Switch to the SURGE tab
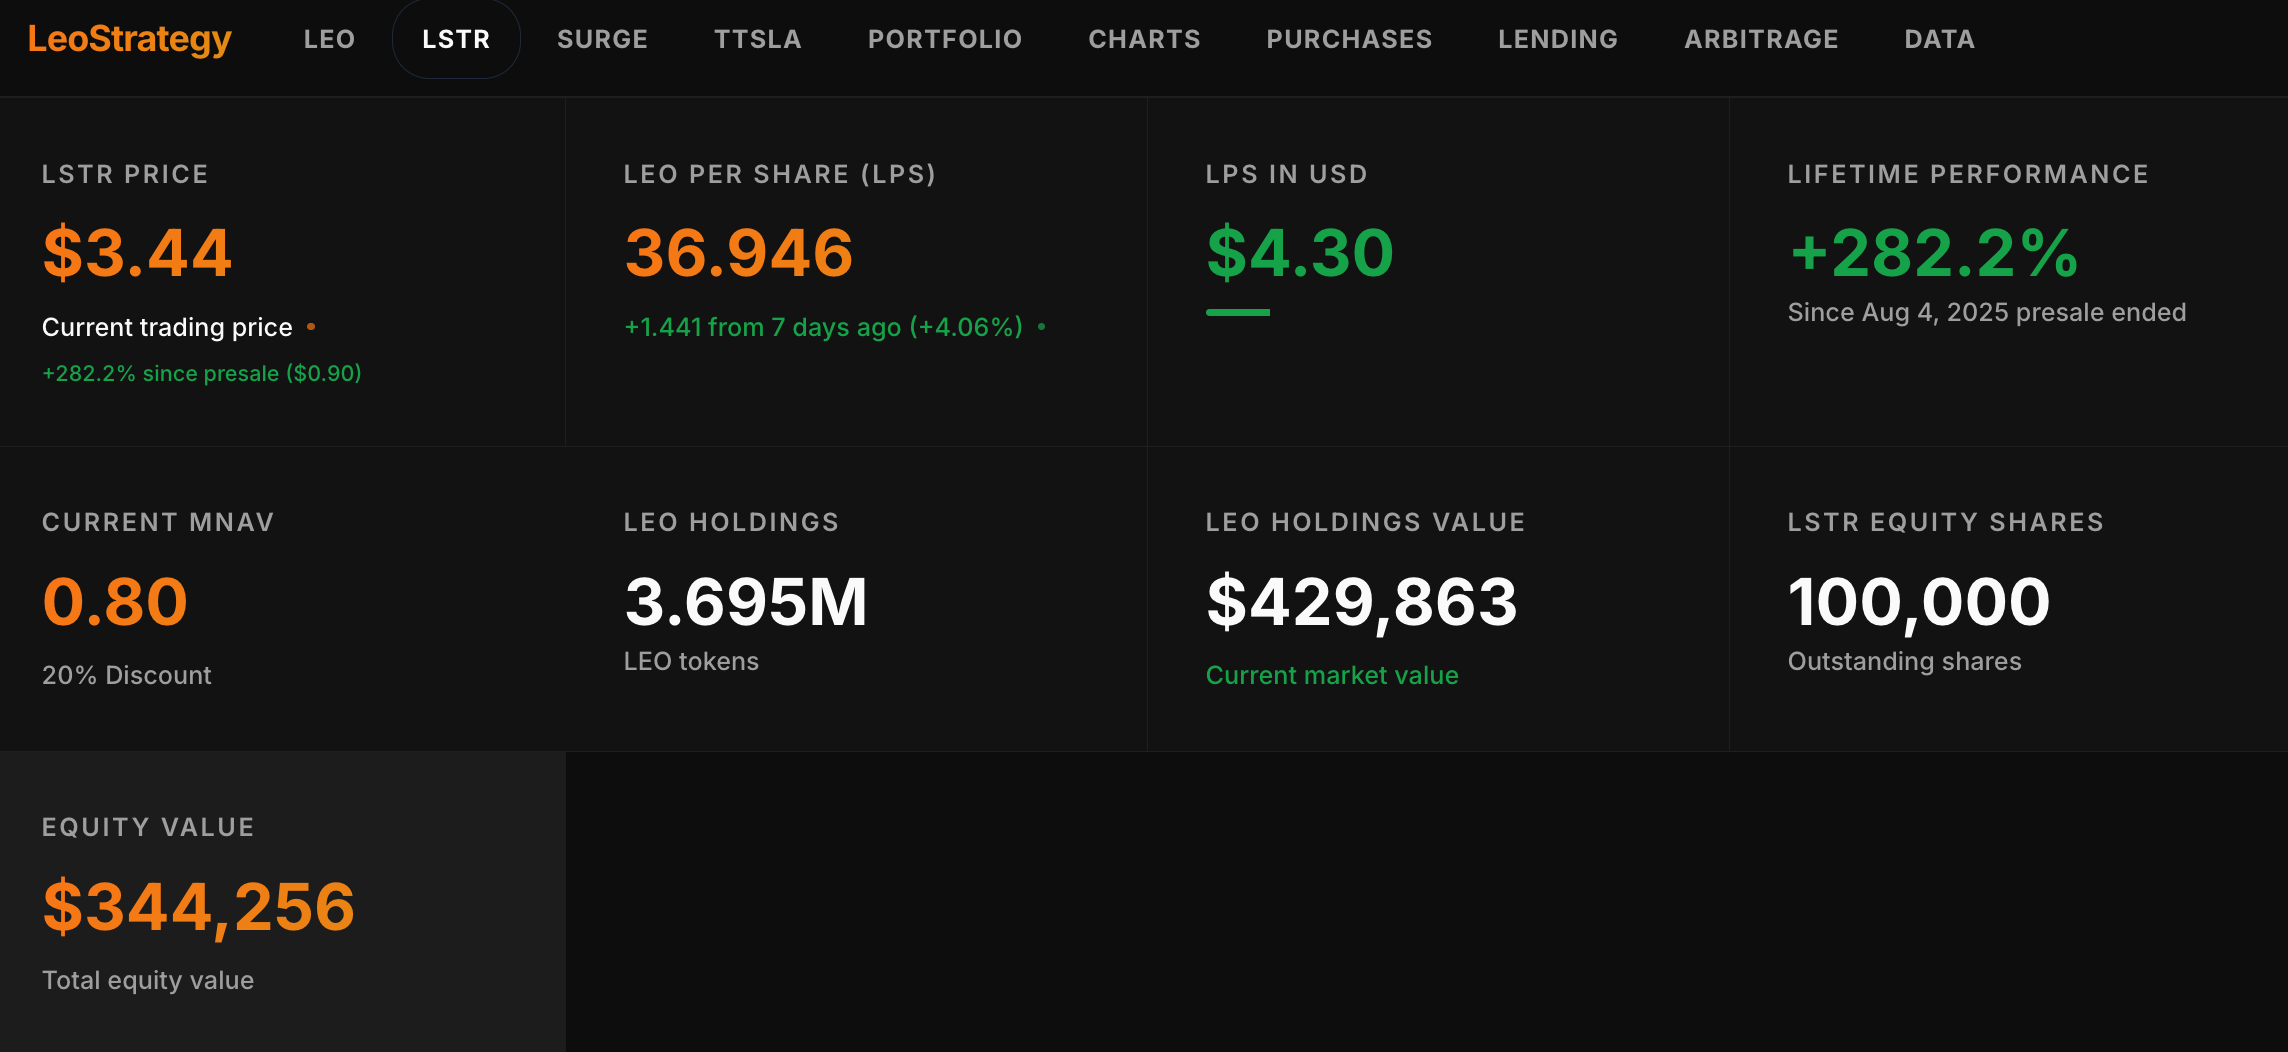The height and width of the screenshot is (1052, 2288). (602, 39)
